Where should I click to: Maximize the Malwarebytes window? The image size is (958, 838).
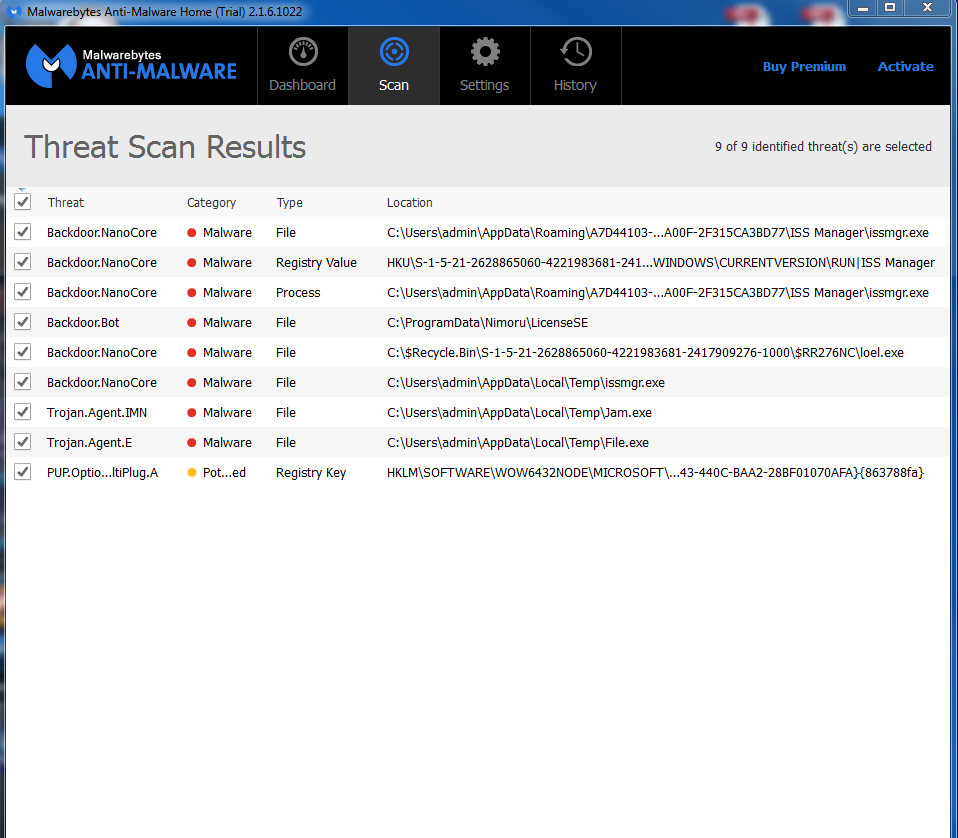pos(890,8)
